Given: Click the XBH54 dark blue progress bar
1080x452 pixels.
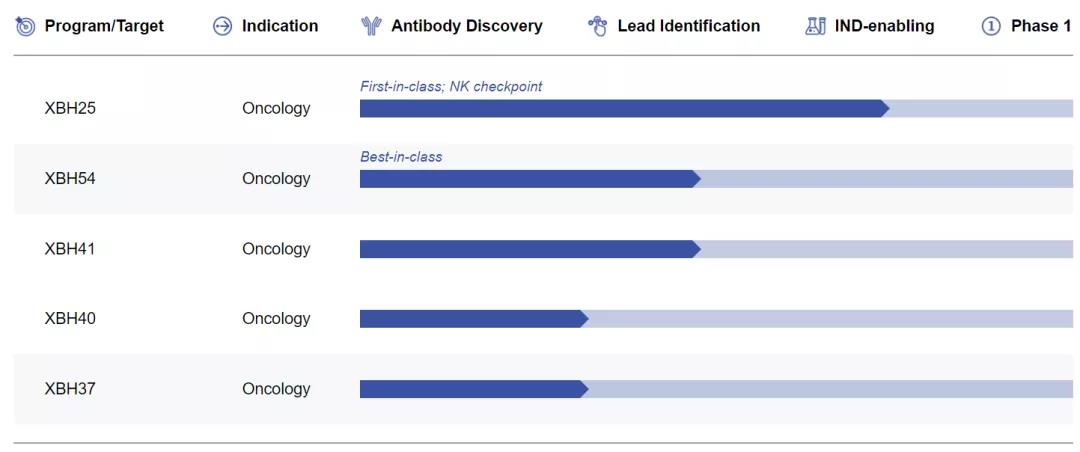Looking at the screenshot, I should 528,178.
